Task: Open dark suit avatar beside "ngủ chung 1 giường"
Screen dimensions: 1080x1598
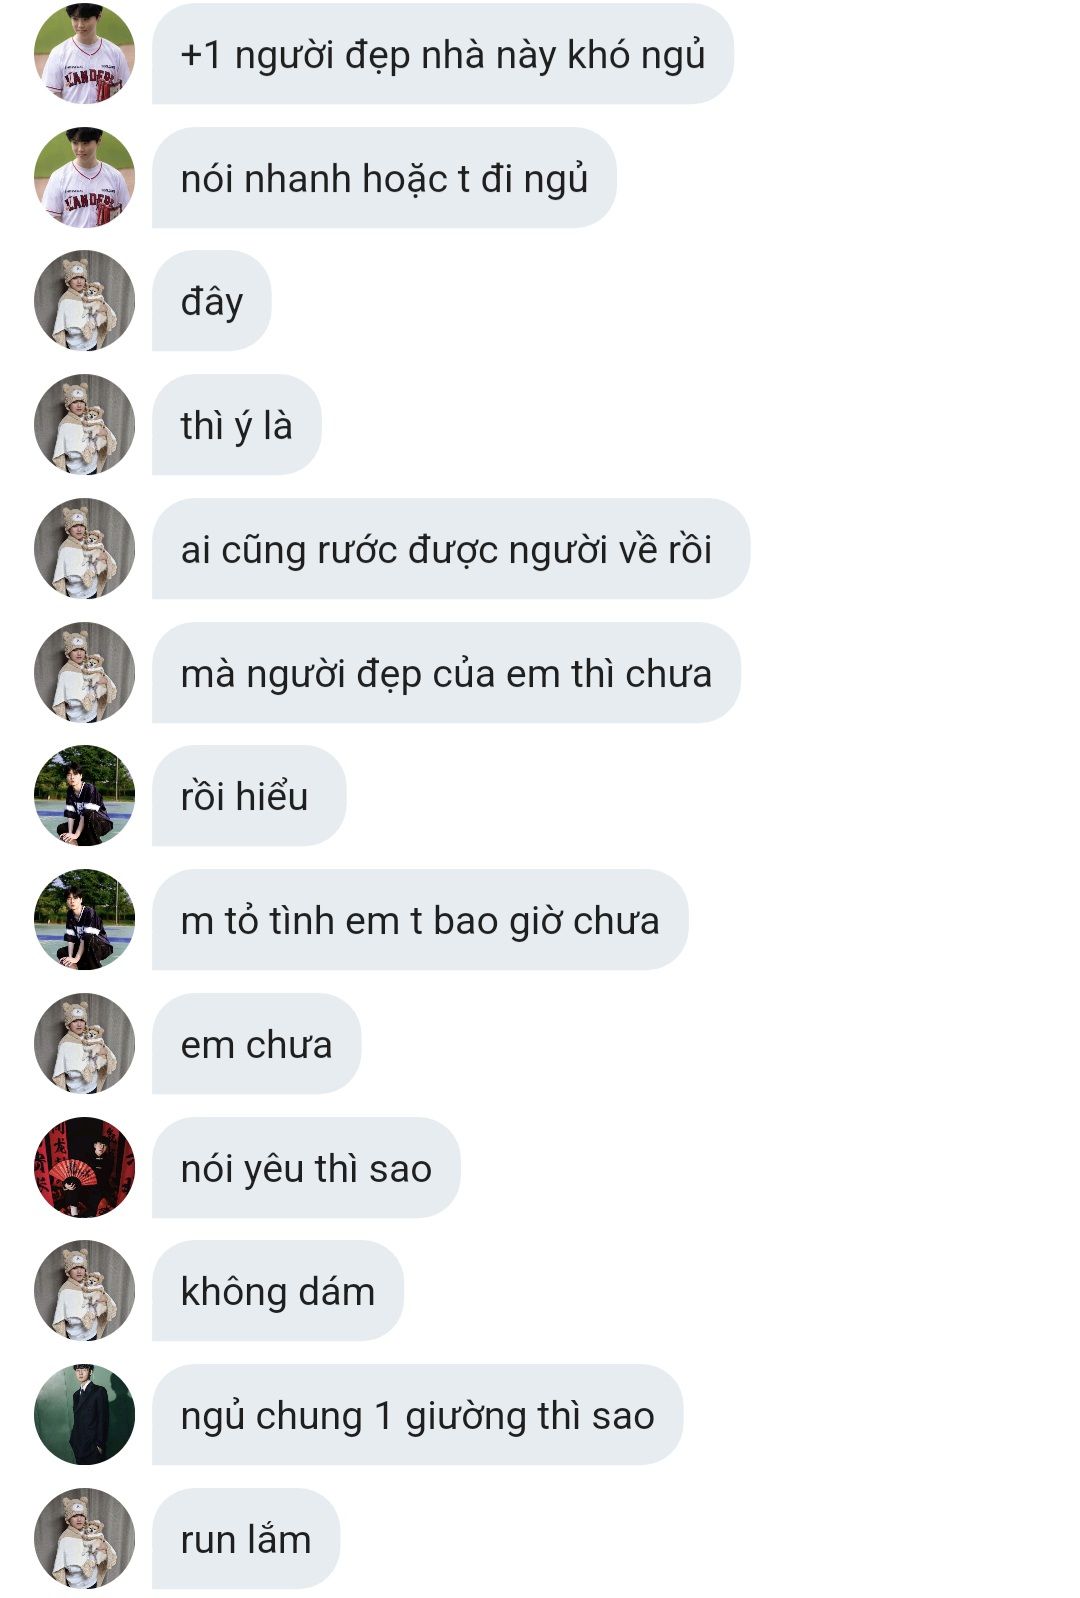Action: click(x=84, y=1415)
